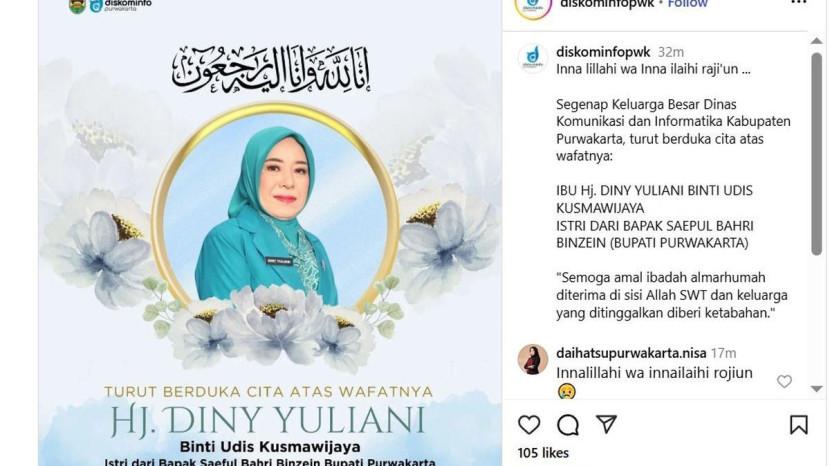View the 105 likes list
Screen dimensions: 830x466
[543, 453]
